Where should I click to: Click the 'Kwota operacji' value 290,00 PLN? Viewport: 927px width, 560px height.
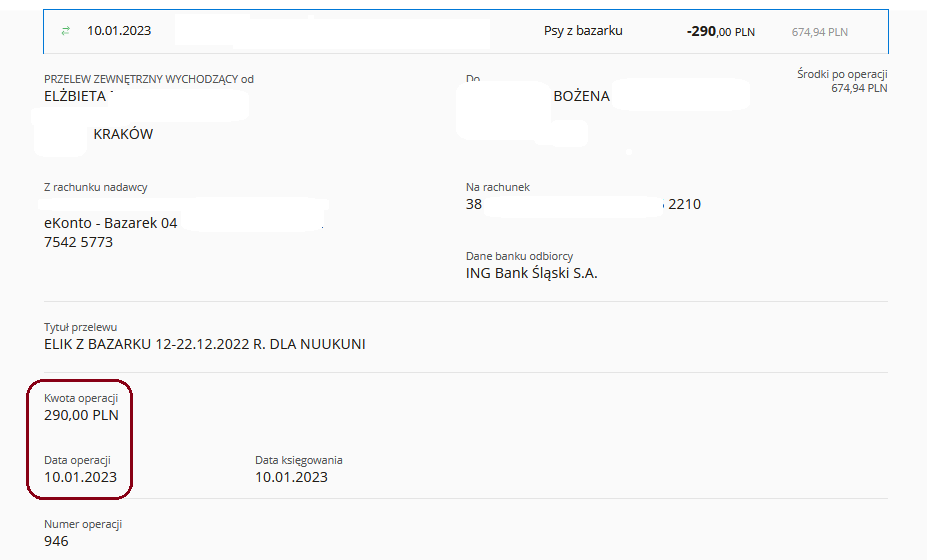(81, 415)
